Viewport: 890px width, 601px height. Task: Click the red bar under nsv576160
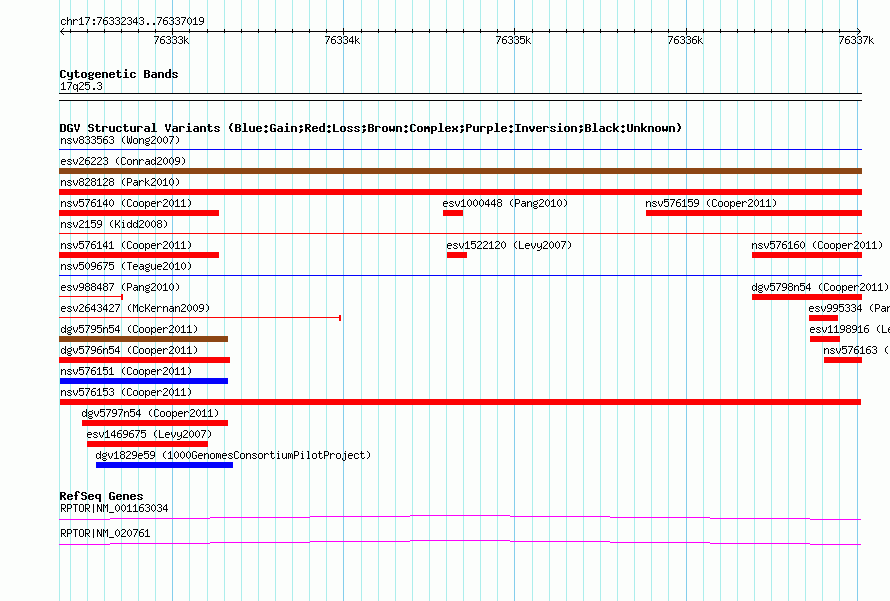tap(807, 255)
